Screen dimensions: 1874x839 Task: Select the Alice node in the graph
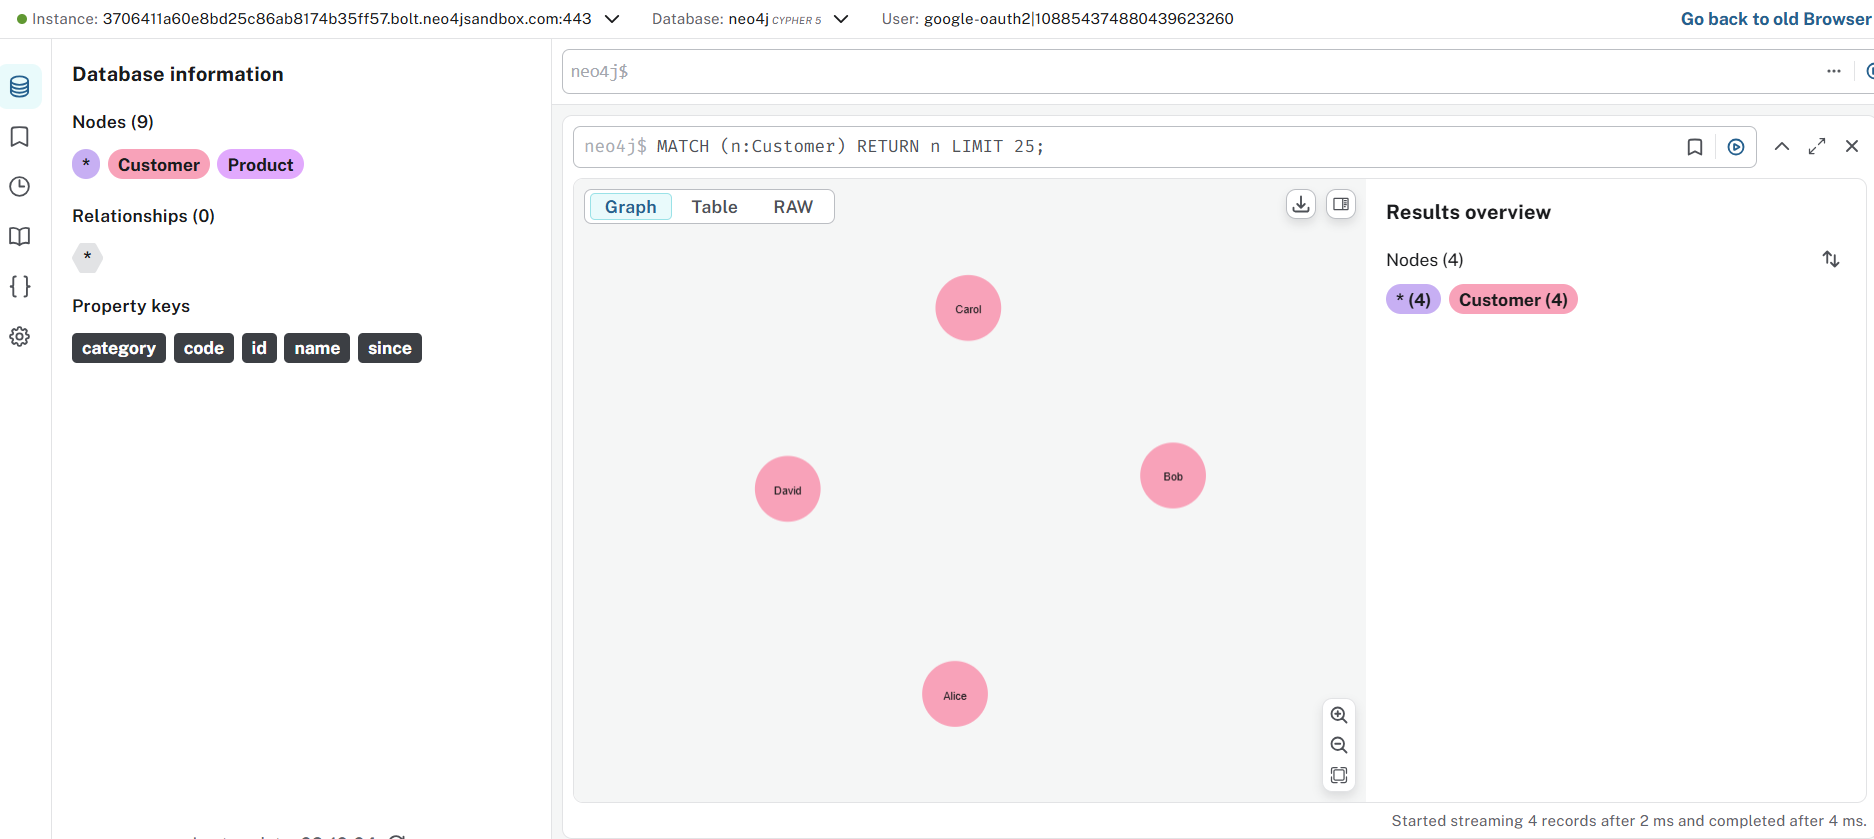[x=955, y=694]
